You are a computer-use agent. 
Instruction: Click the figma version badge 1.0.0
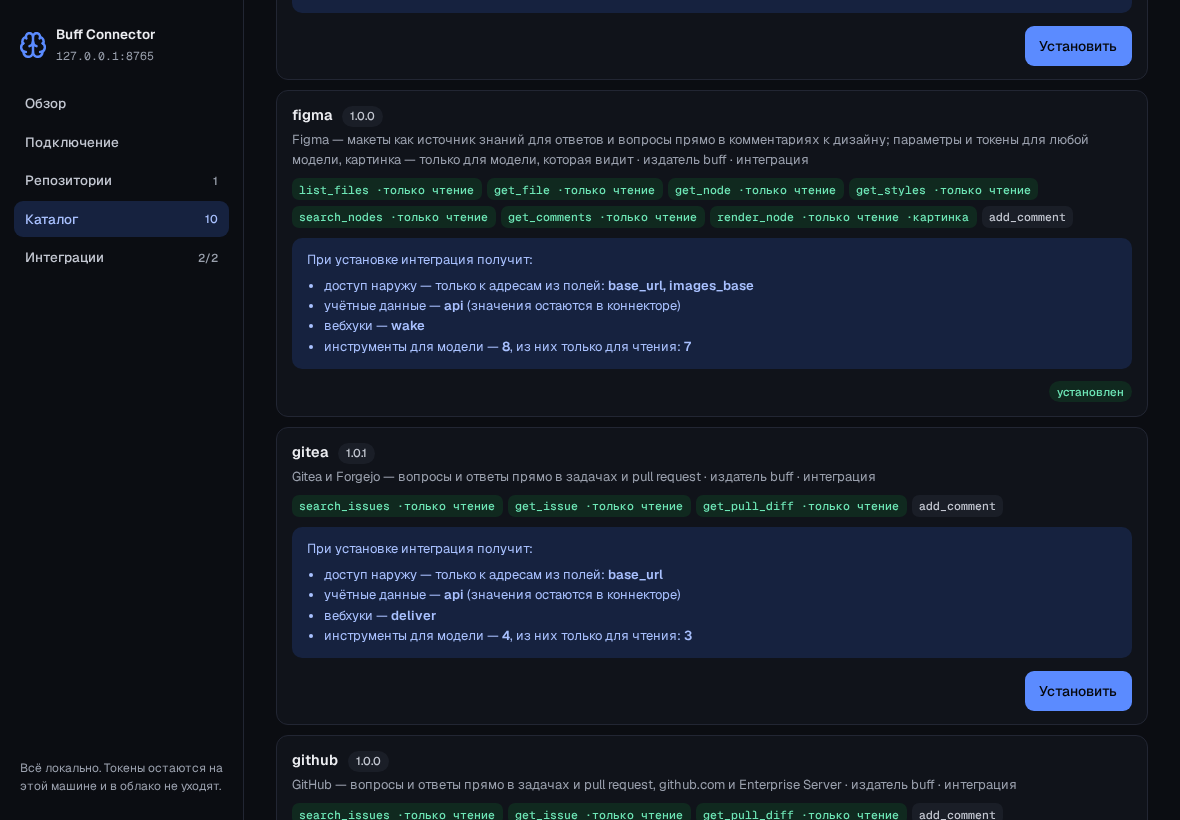[x=362, y=116]
